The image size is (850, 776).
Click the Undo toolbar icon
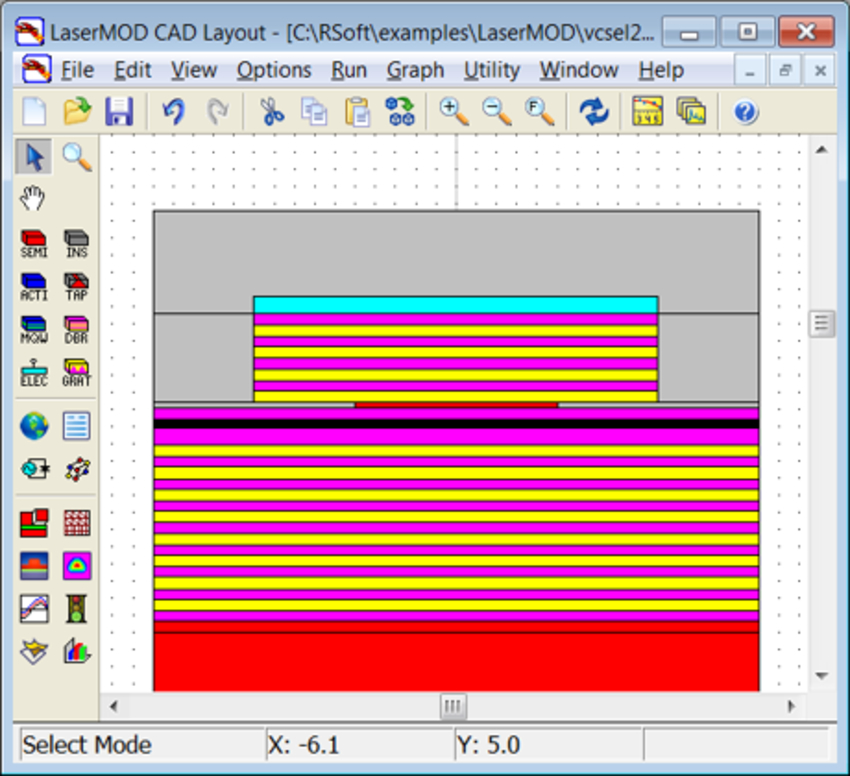[x=172, y=111]
